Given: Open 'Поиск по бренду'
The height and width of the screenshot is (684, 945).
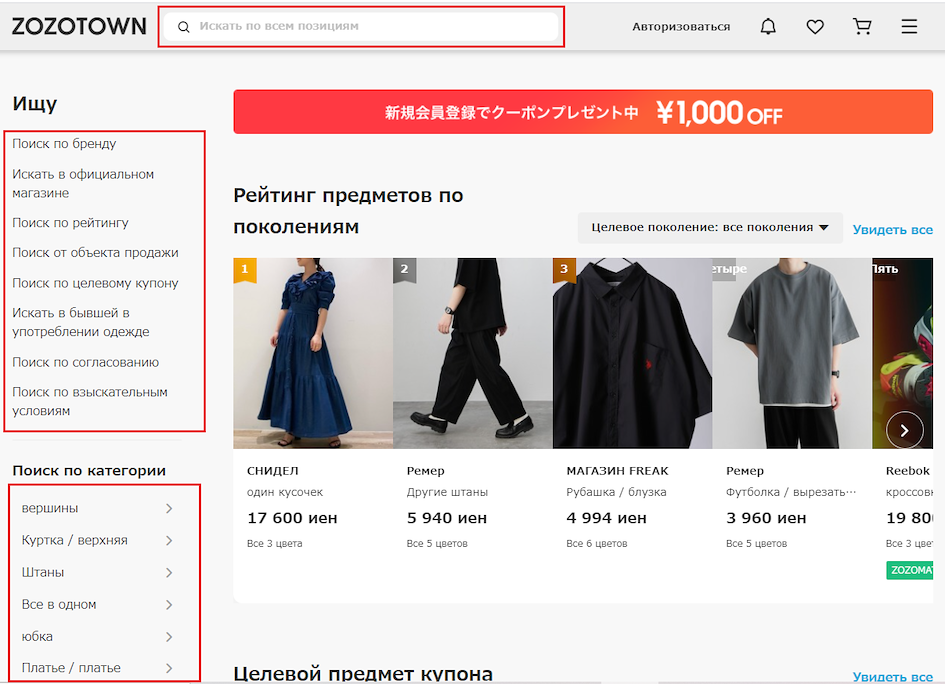Looking at the screenshot, I should coord(64,143).
